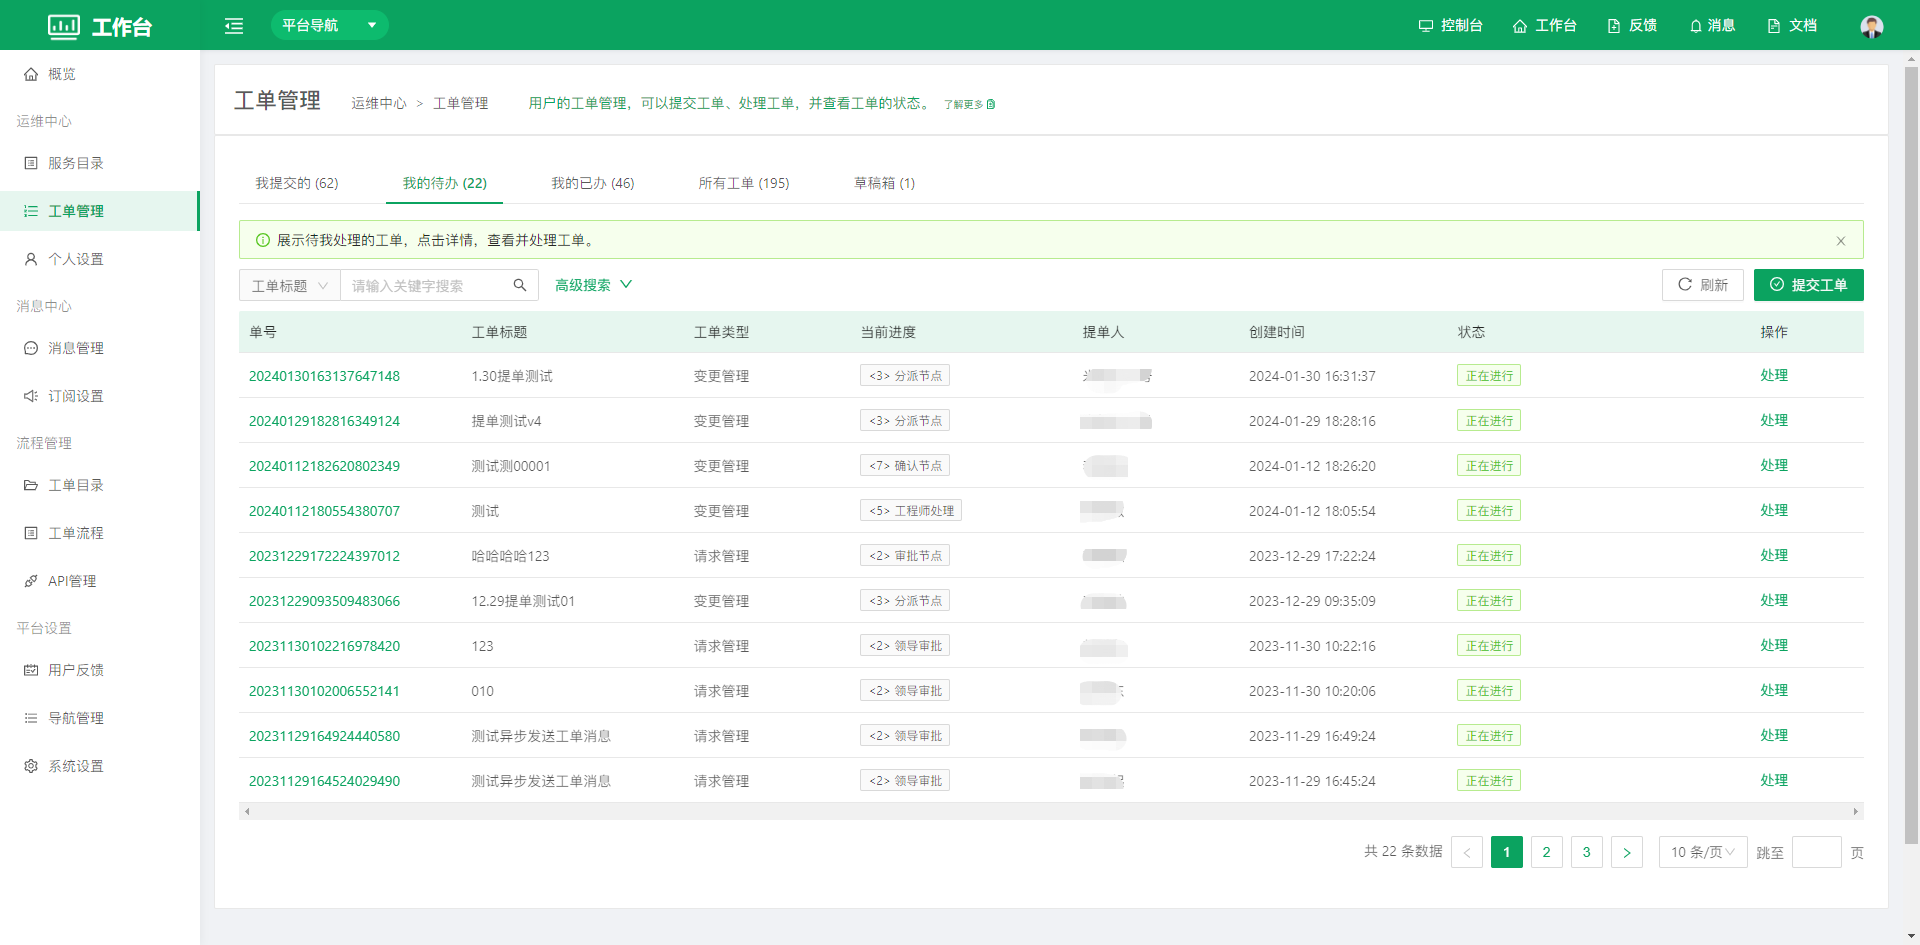Click 处理 for ticket titled 010
This screenshot has width=1920, height=945.
[x=1774, y=690]
